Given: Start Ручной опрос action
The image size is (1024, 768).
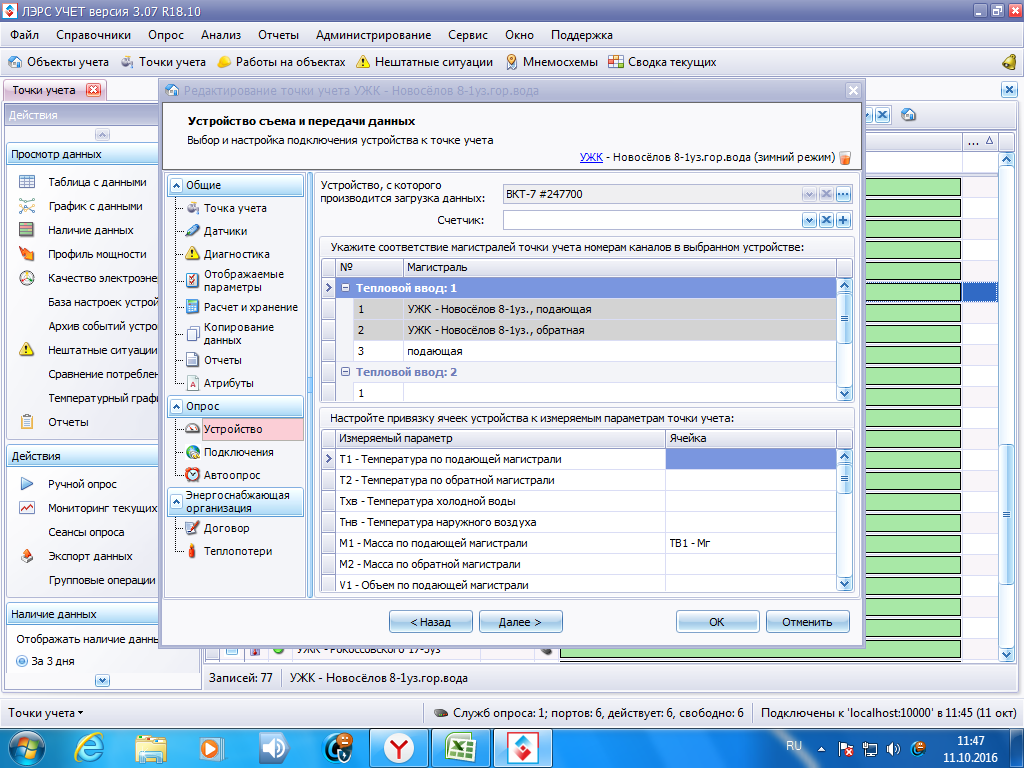Looking at the screenshot, I should tap(82, 484).
